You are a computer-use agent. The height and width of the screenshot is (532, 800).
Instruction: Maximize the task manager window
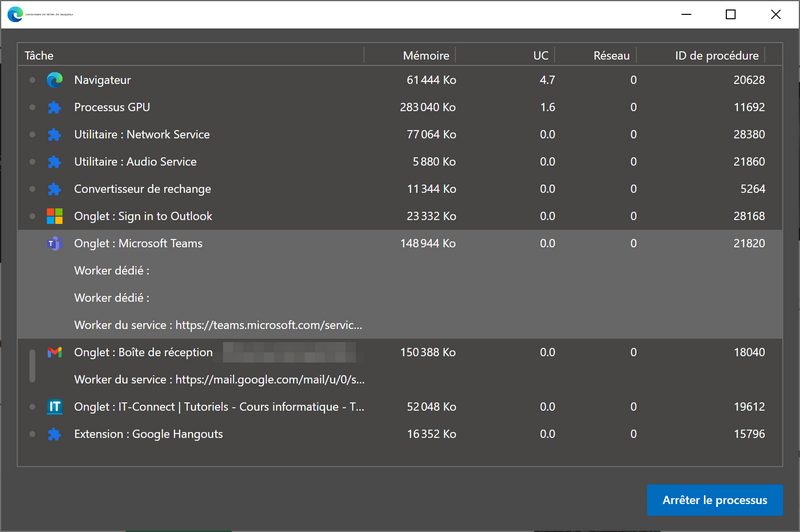tap(730, 14)
